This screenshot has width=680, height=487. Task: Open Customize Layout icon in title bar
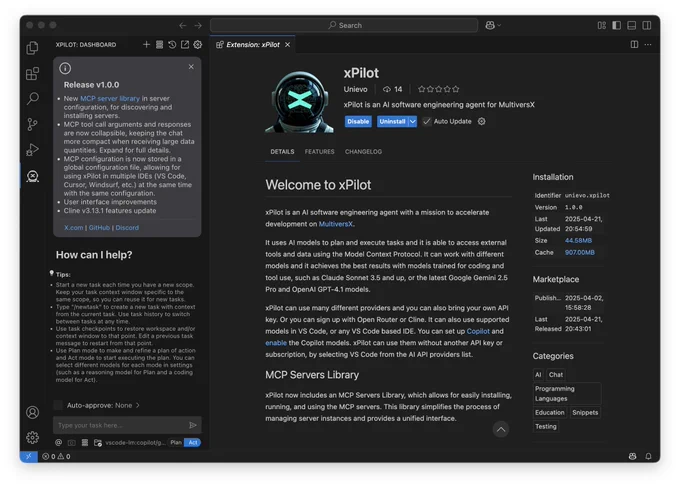[x=602, y=26]
